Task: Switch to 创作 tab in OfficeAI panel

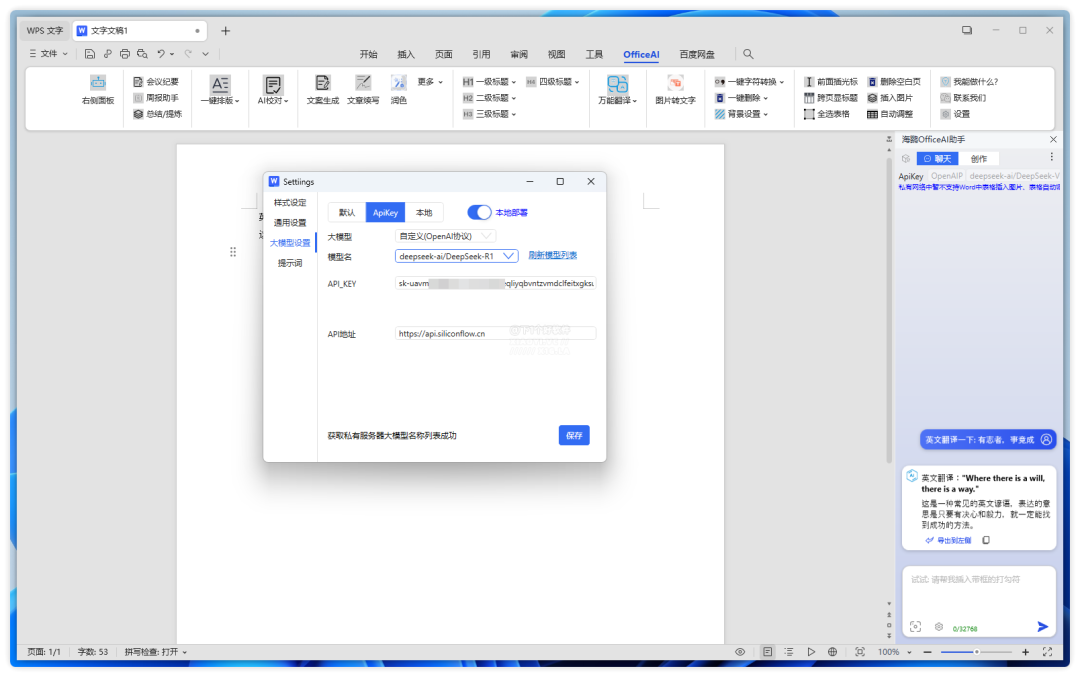Action: (x=979, y=158)
